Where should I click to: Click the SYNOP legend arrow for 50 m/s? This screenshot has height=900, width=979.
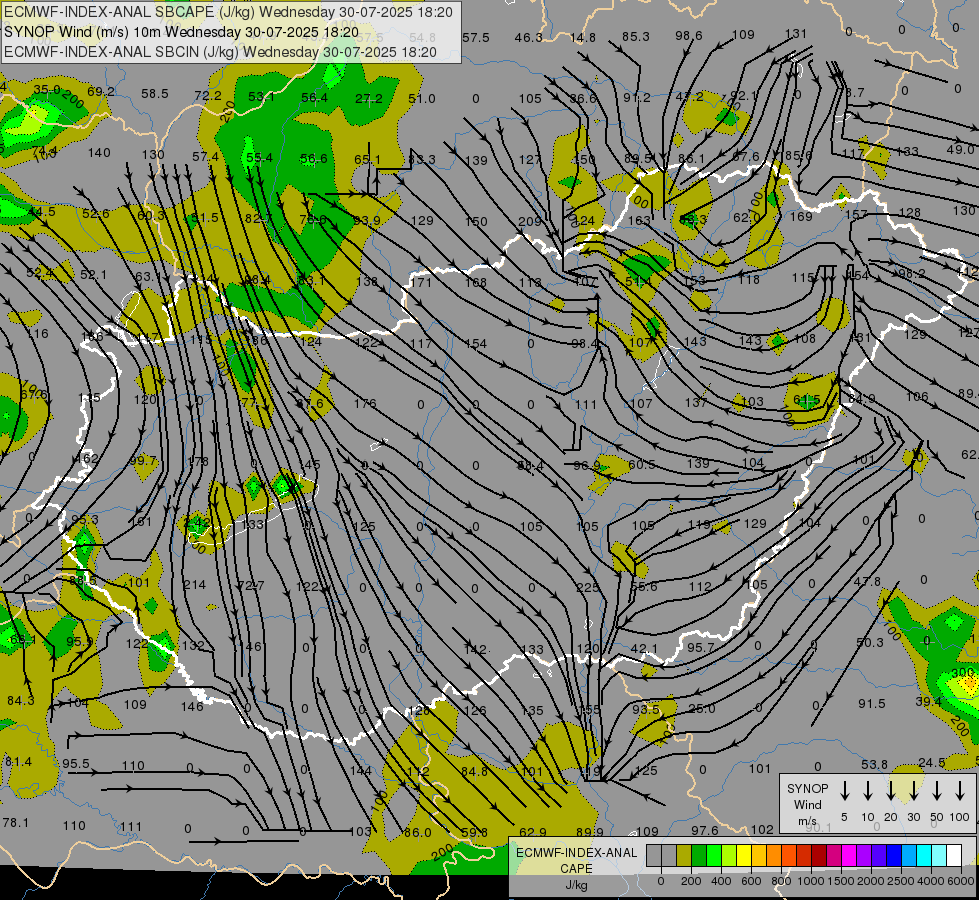937,790
